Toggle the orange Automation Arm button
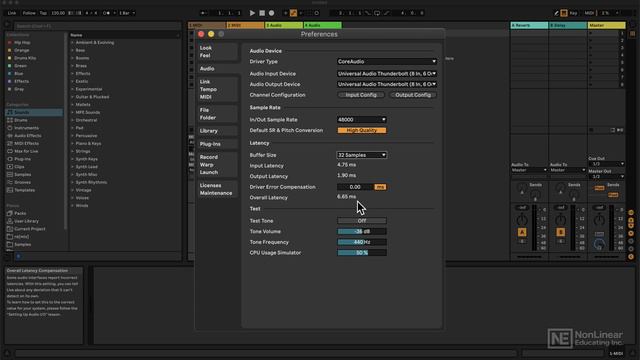Viewport: 640px width, 360px height. [293, 13]
